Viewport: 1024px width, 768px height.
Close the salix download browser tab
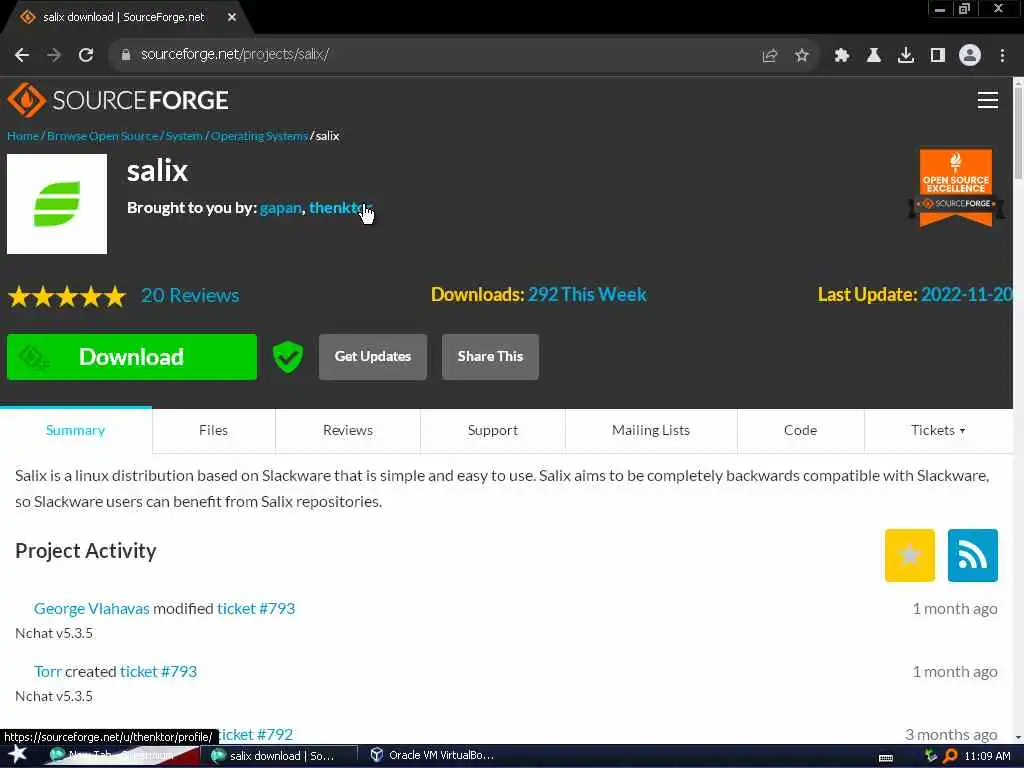click(232, 17)
